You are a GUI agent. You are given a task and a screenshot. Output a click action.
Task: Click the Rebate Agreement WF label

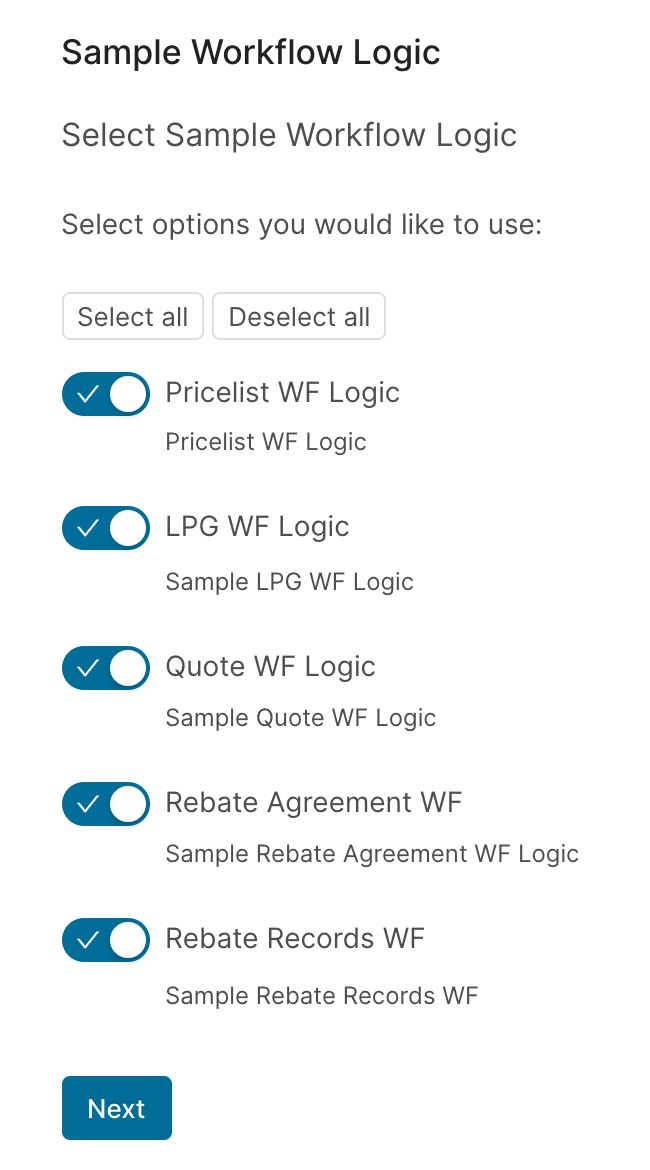tap(314, 803)
